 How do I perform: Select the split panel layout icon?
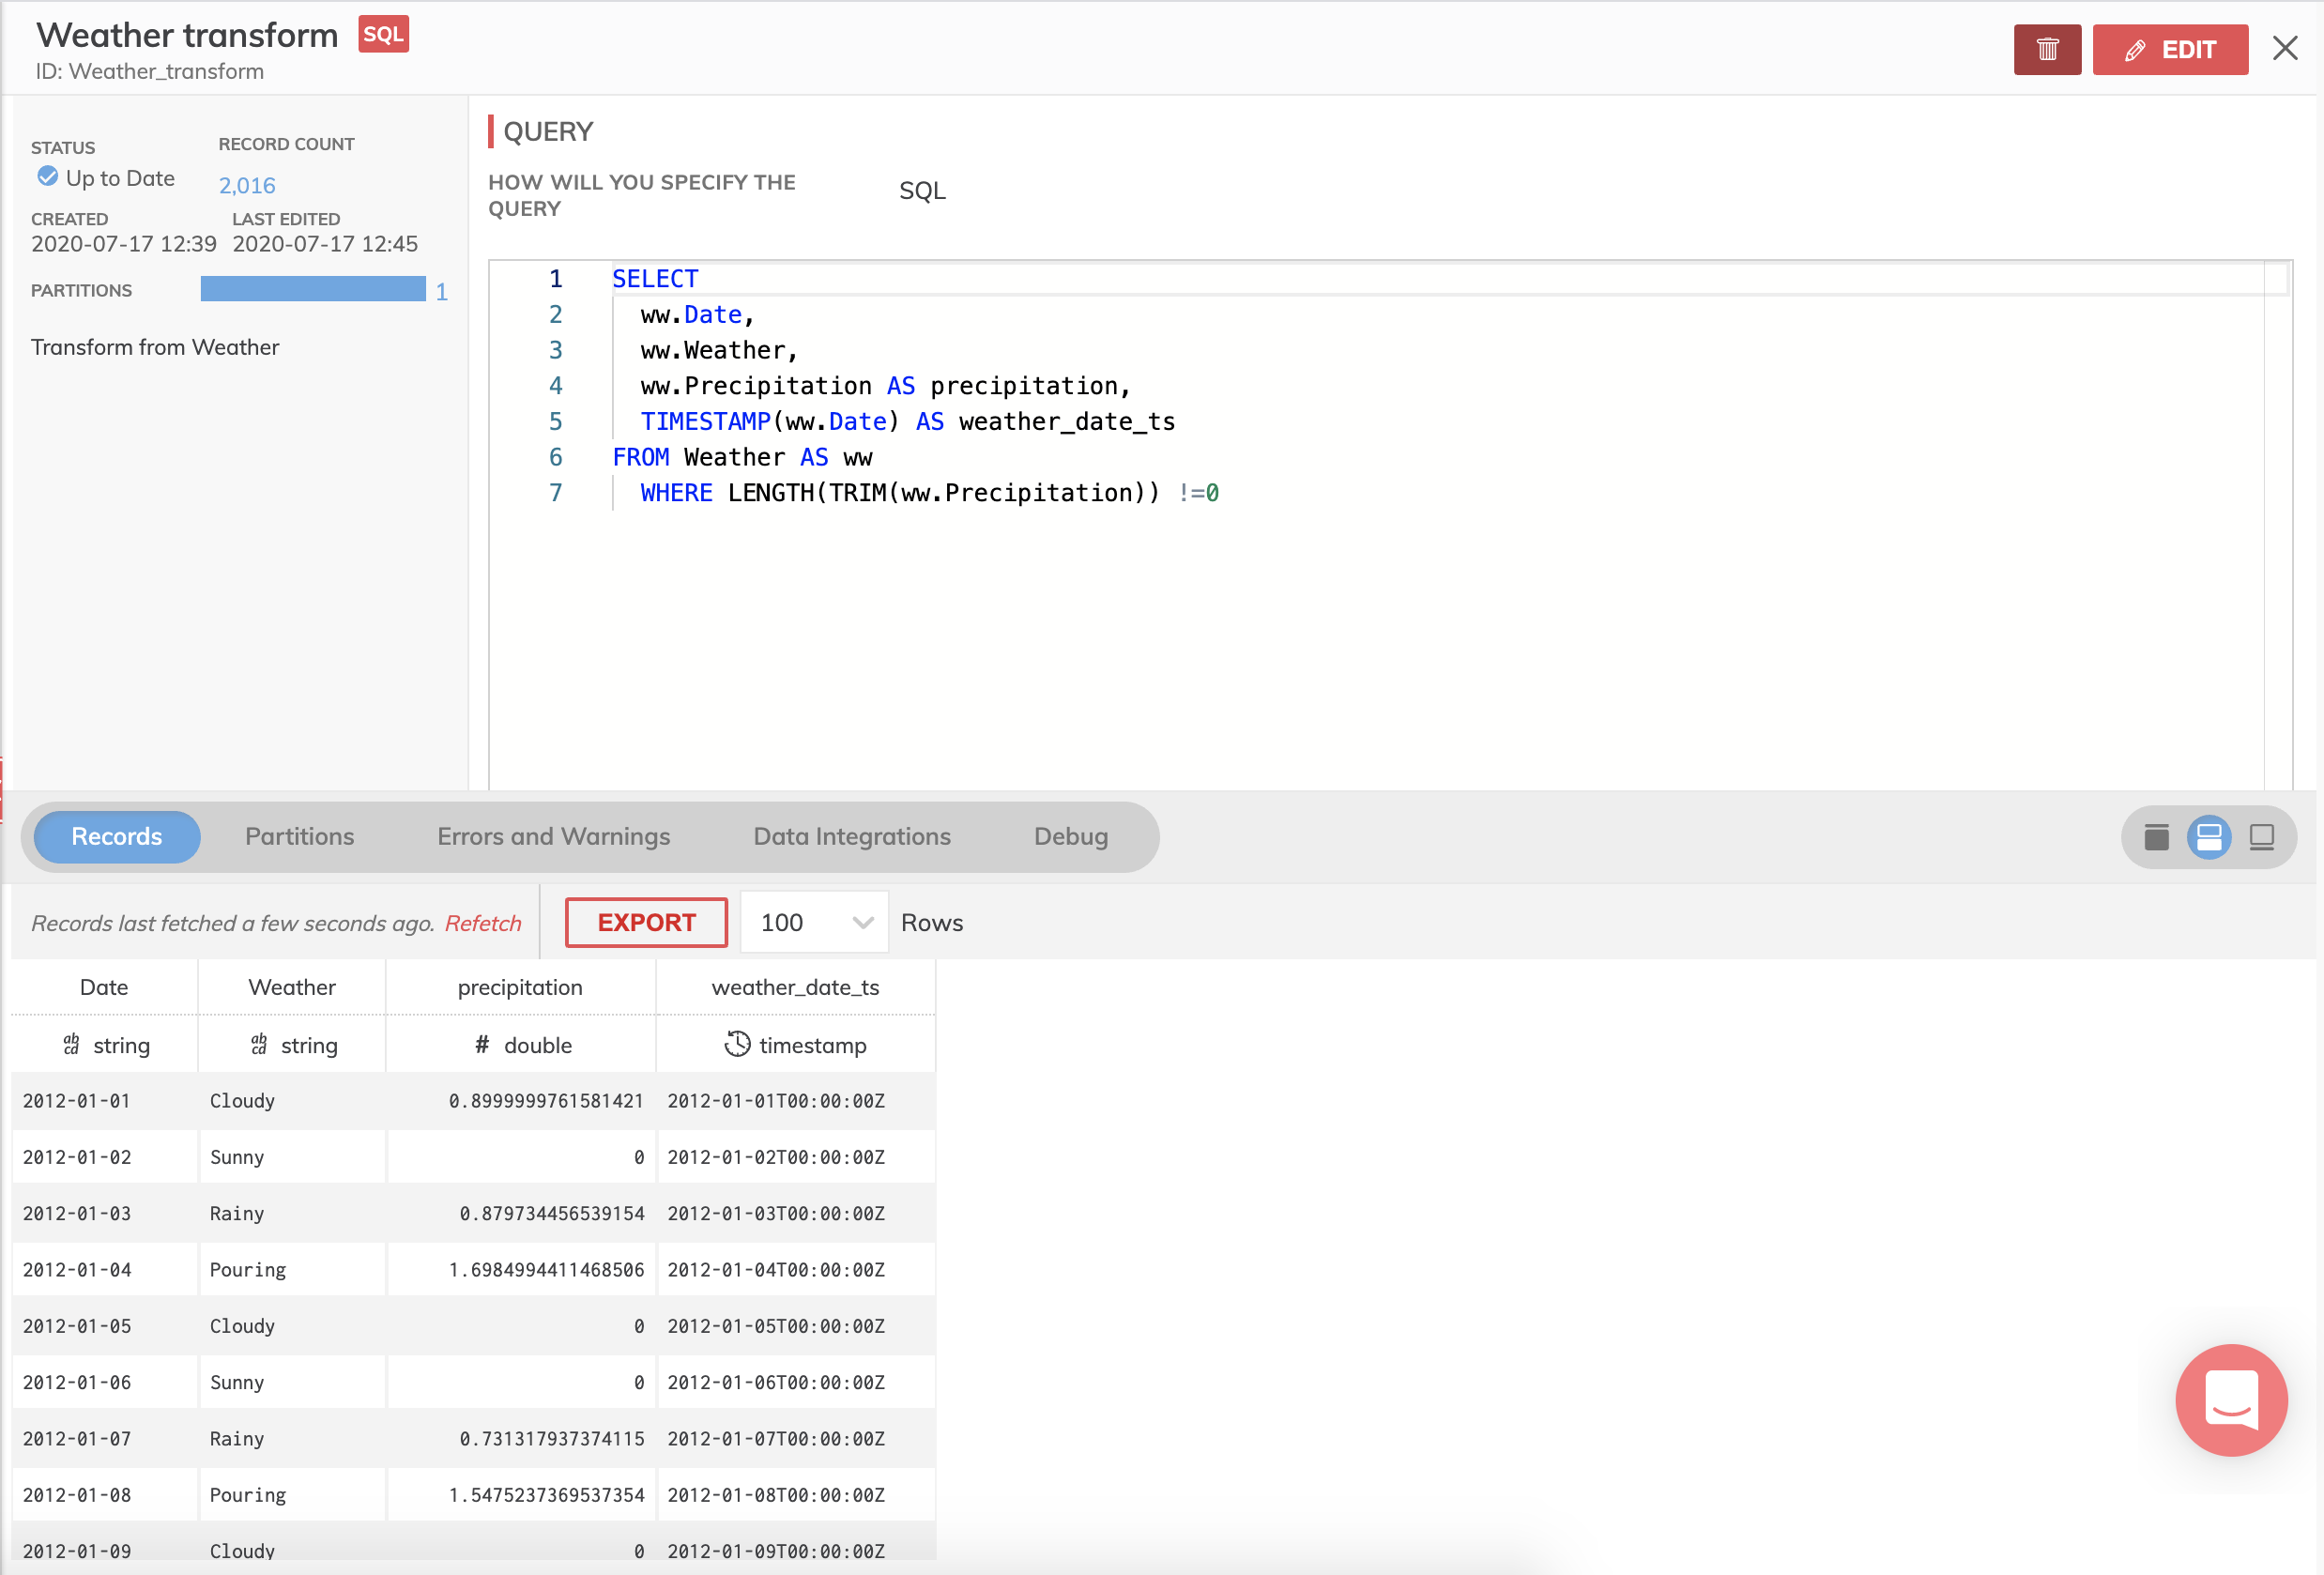click(2209, 837)
